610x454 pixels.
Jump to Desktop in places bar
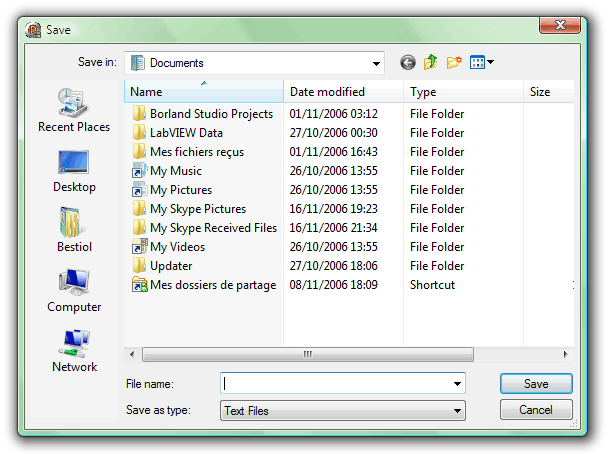[x=74, y=170]
